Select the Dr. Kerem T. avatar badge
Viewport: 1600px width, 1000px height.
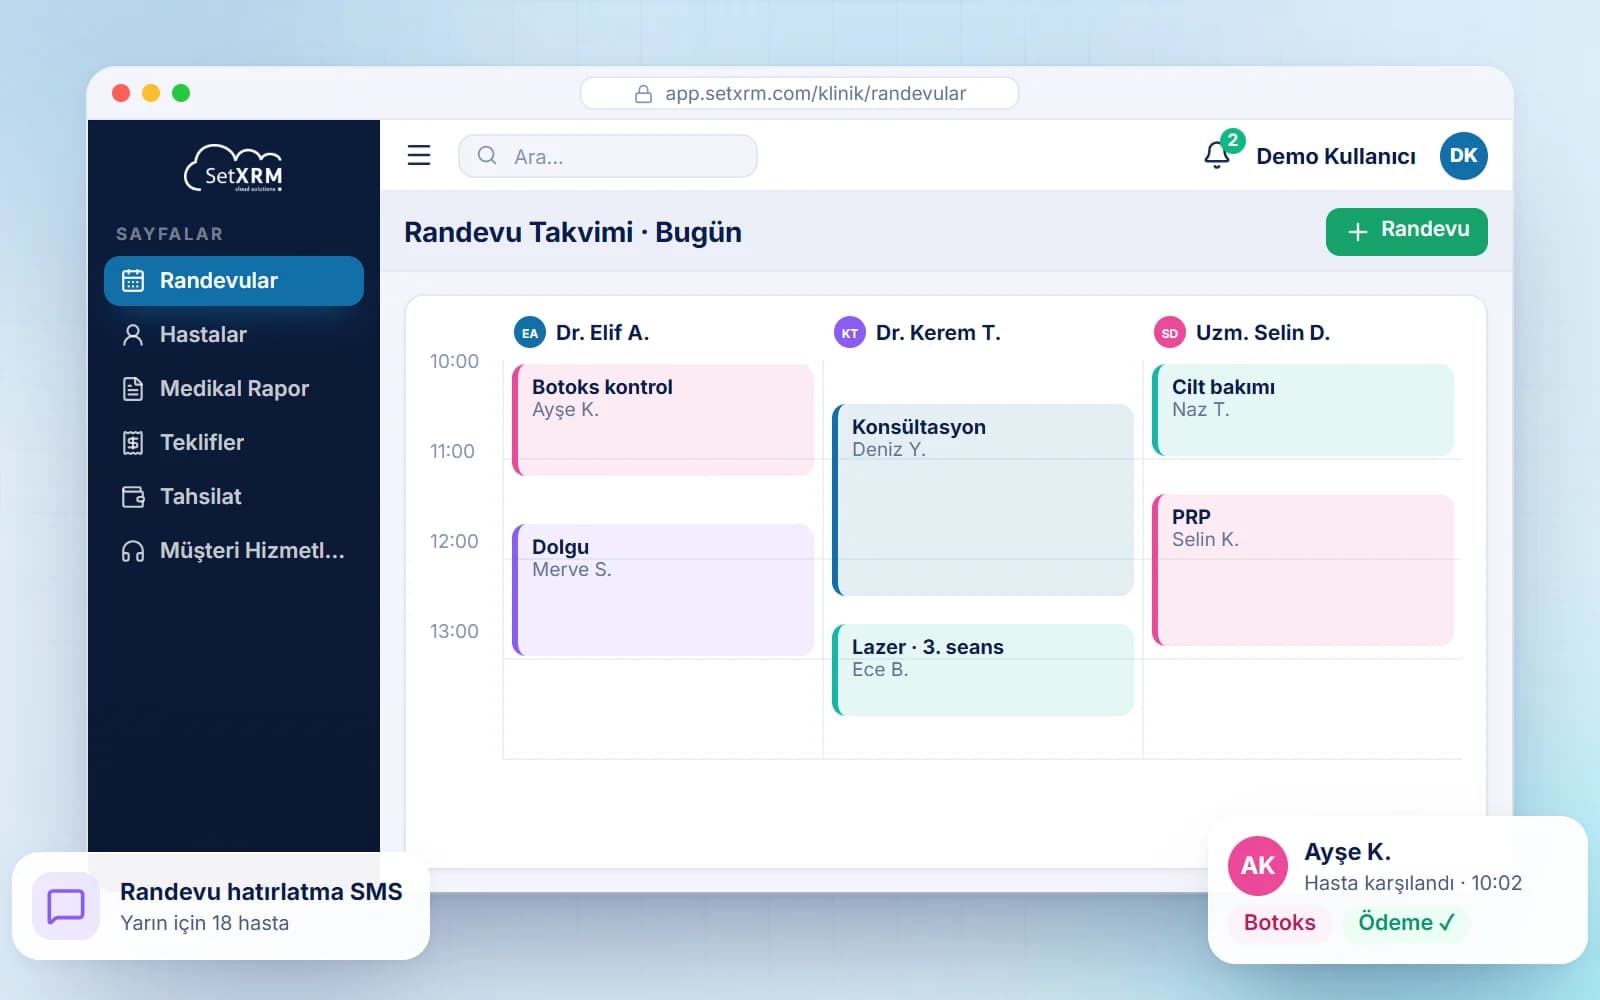coord(850,333)
